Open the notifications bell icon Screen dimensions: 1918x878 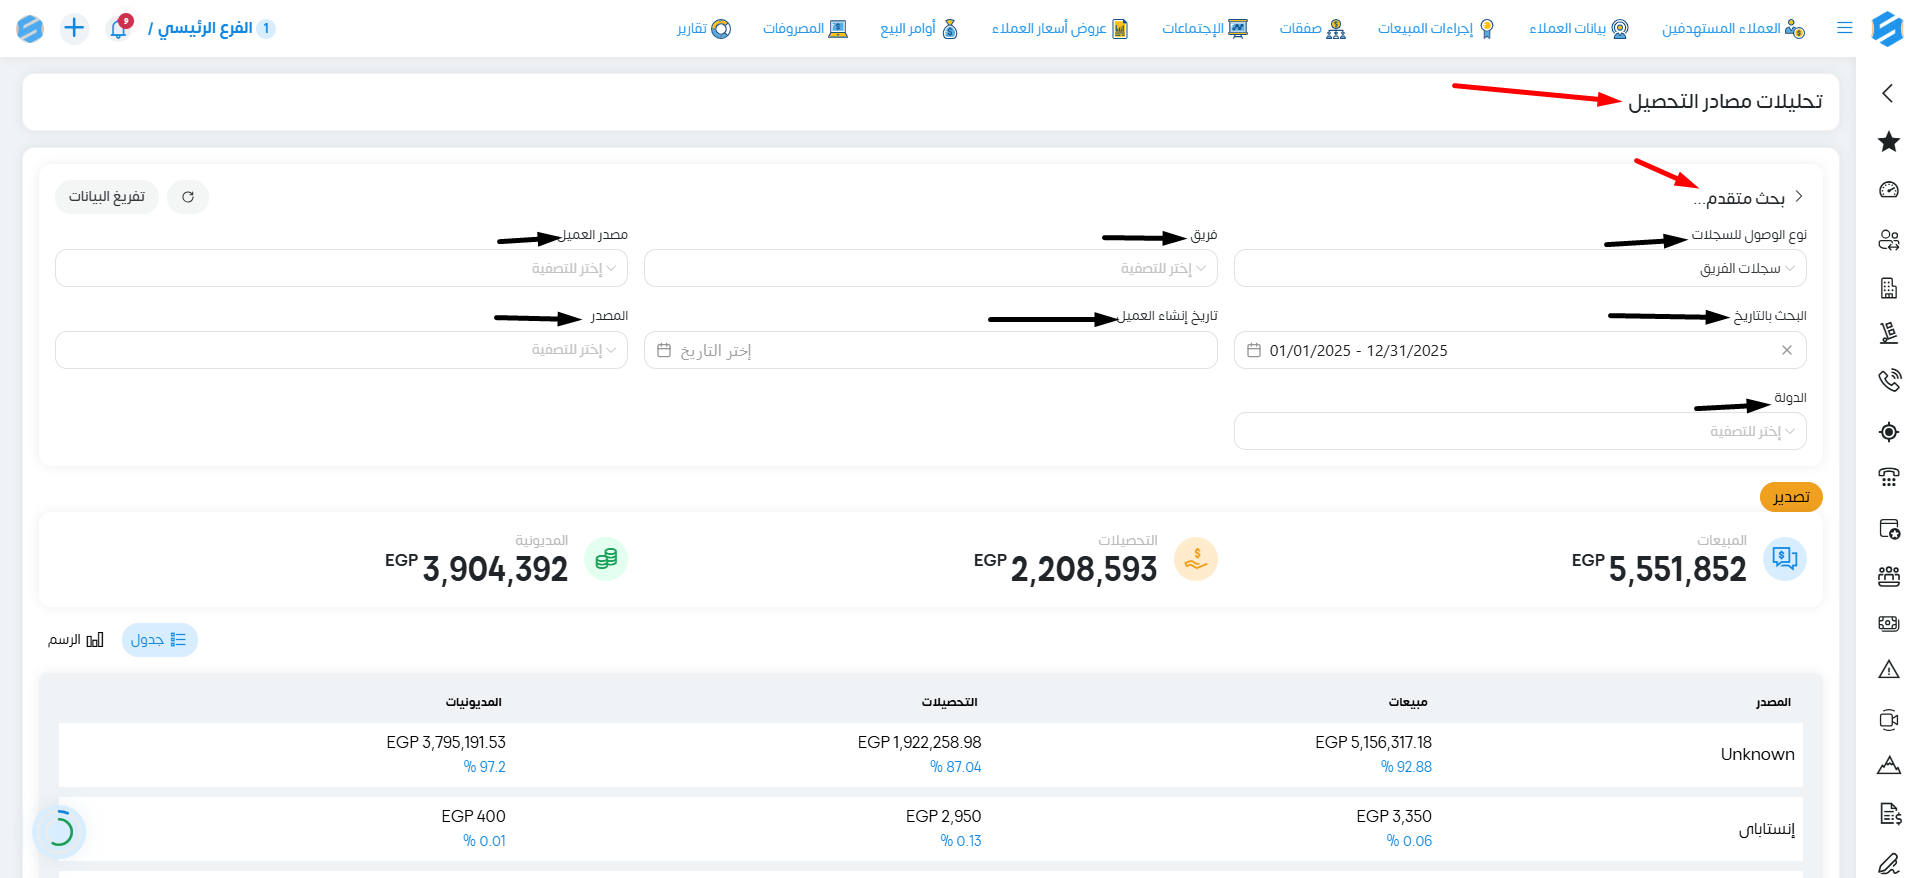coord(119,28)
